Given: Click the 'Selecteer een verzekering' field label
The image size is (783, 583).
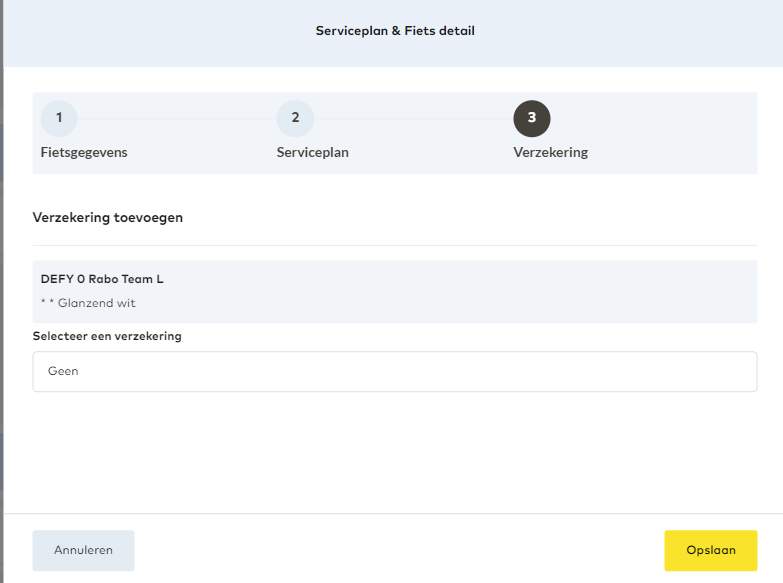Looking at the screenshot, I should point(107,336).
